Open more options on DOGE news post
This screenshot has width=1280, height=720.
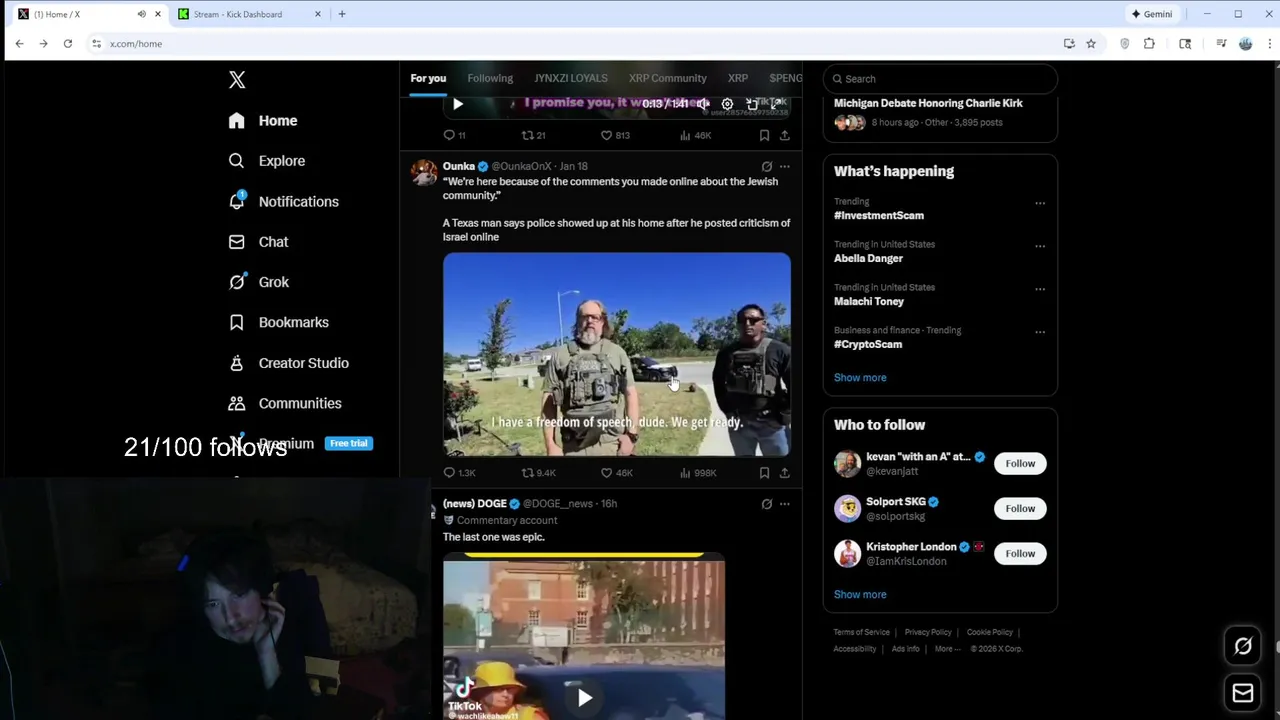(x=785, y=504)
